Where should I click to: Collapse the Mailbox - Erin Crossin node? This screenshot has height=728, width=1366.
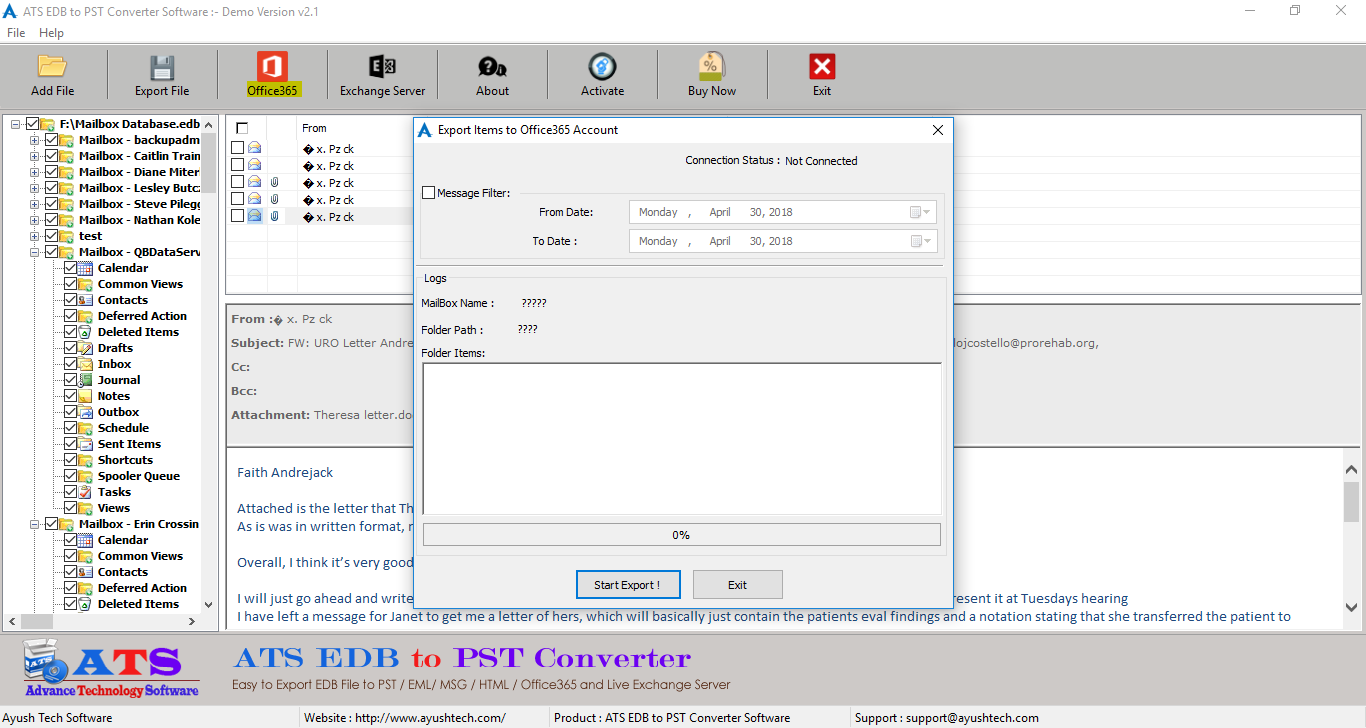(34, 524)
